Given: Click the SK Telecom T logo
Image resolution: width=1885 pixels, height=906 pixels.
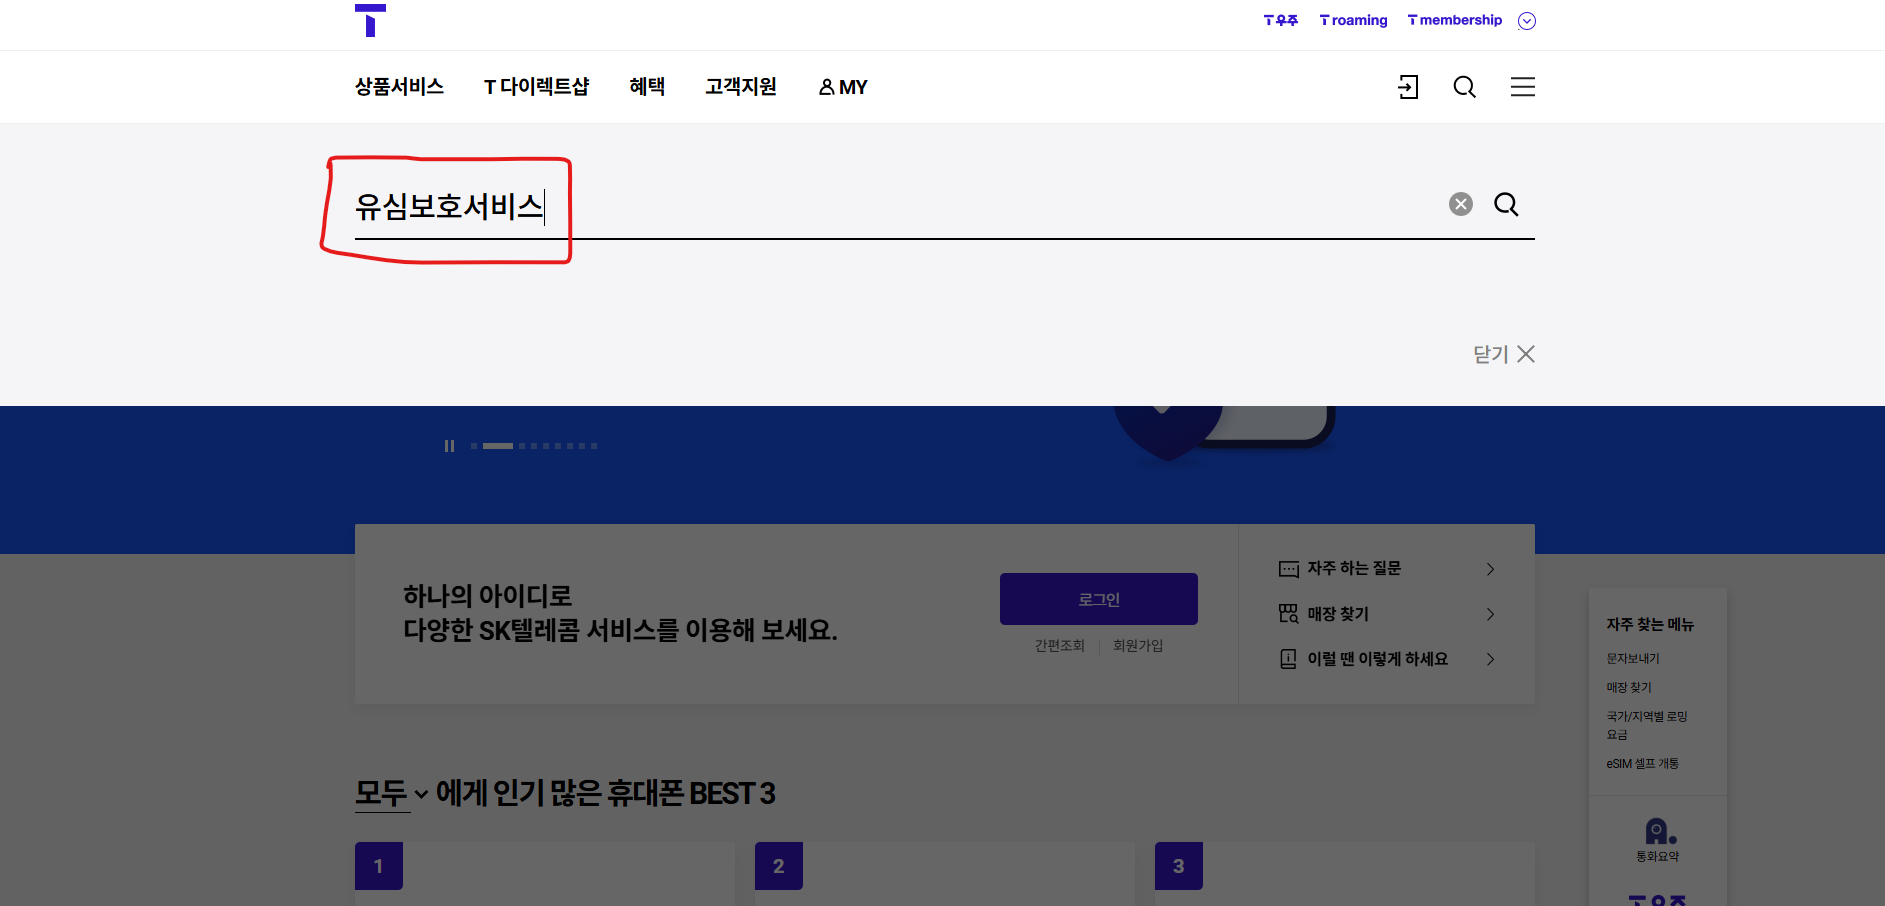Looking at the screenshot, I should pos(370,20).
